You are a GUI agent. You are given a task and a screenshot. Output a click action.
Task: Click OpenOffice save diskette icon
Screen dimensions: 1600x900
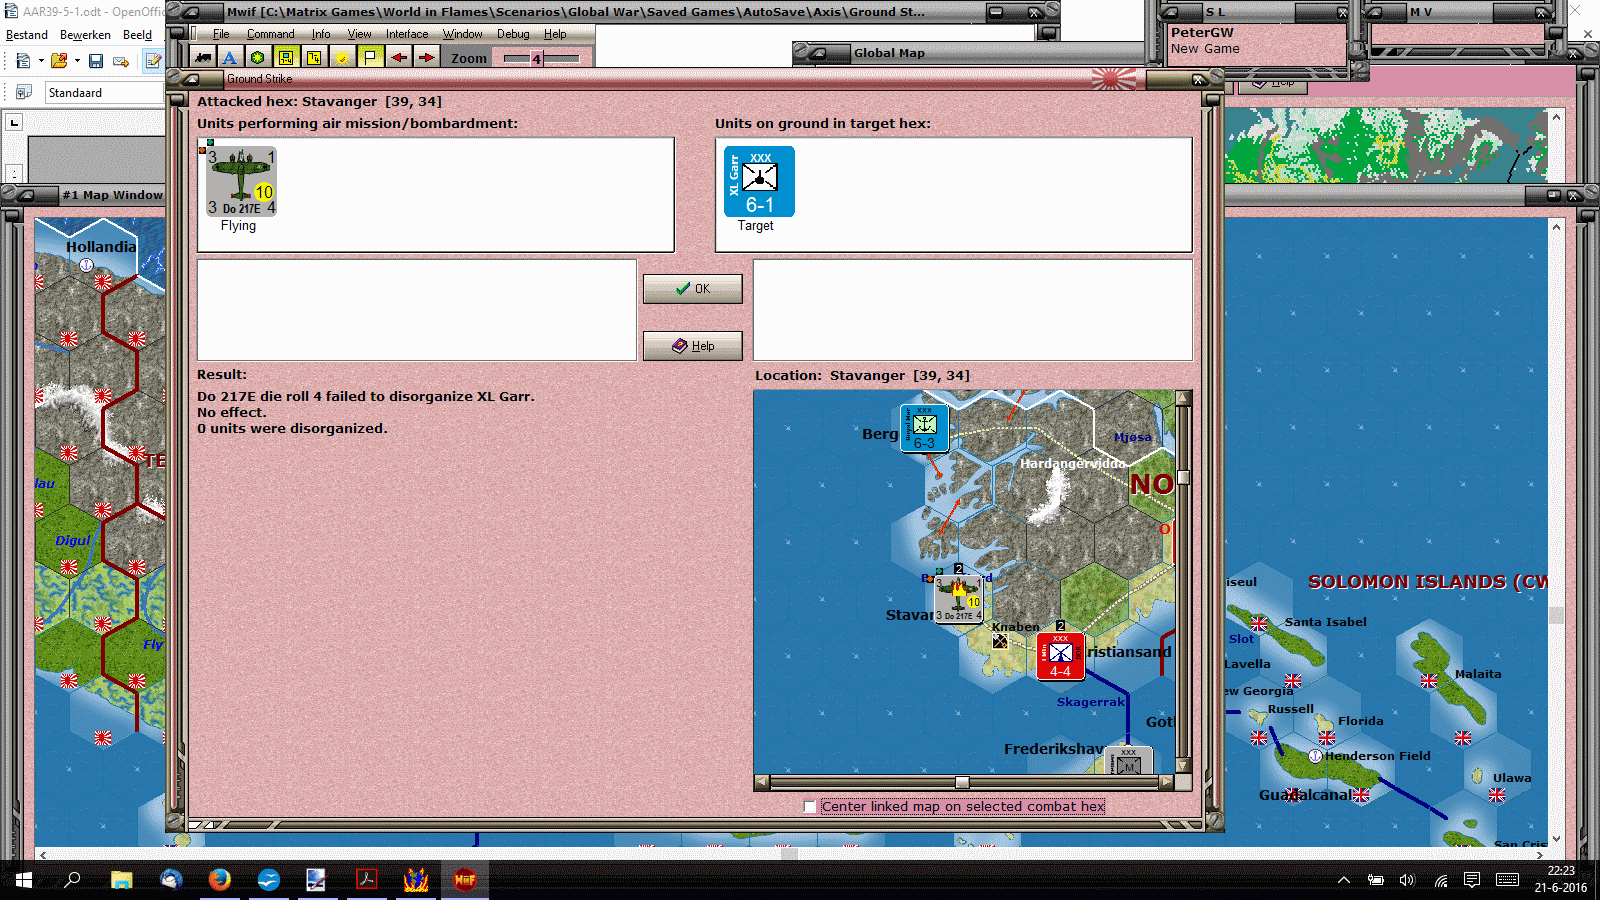tap(96, 61)
